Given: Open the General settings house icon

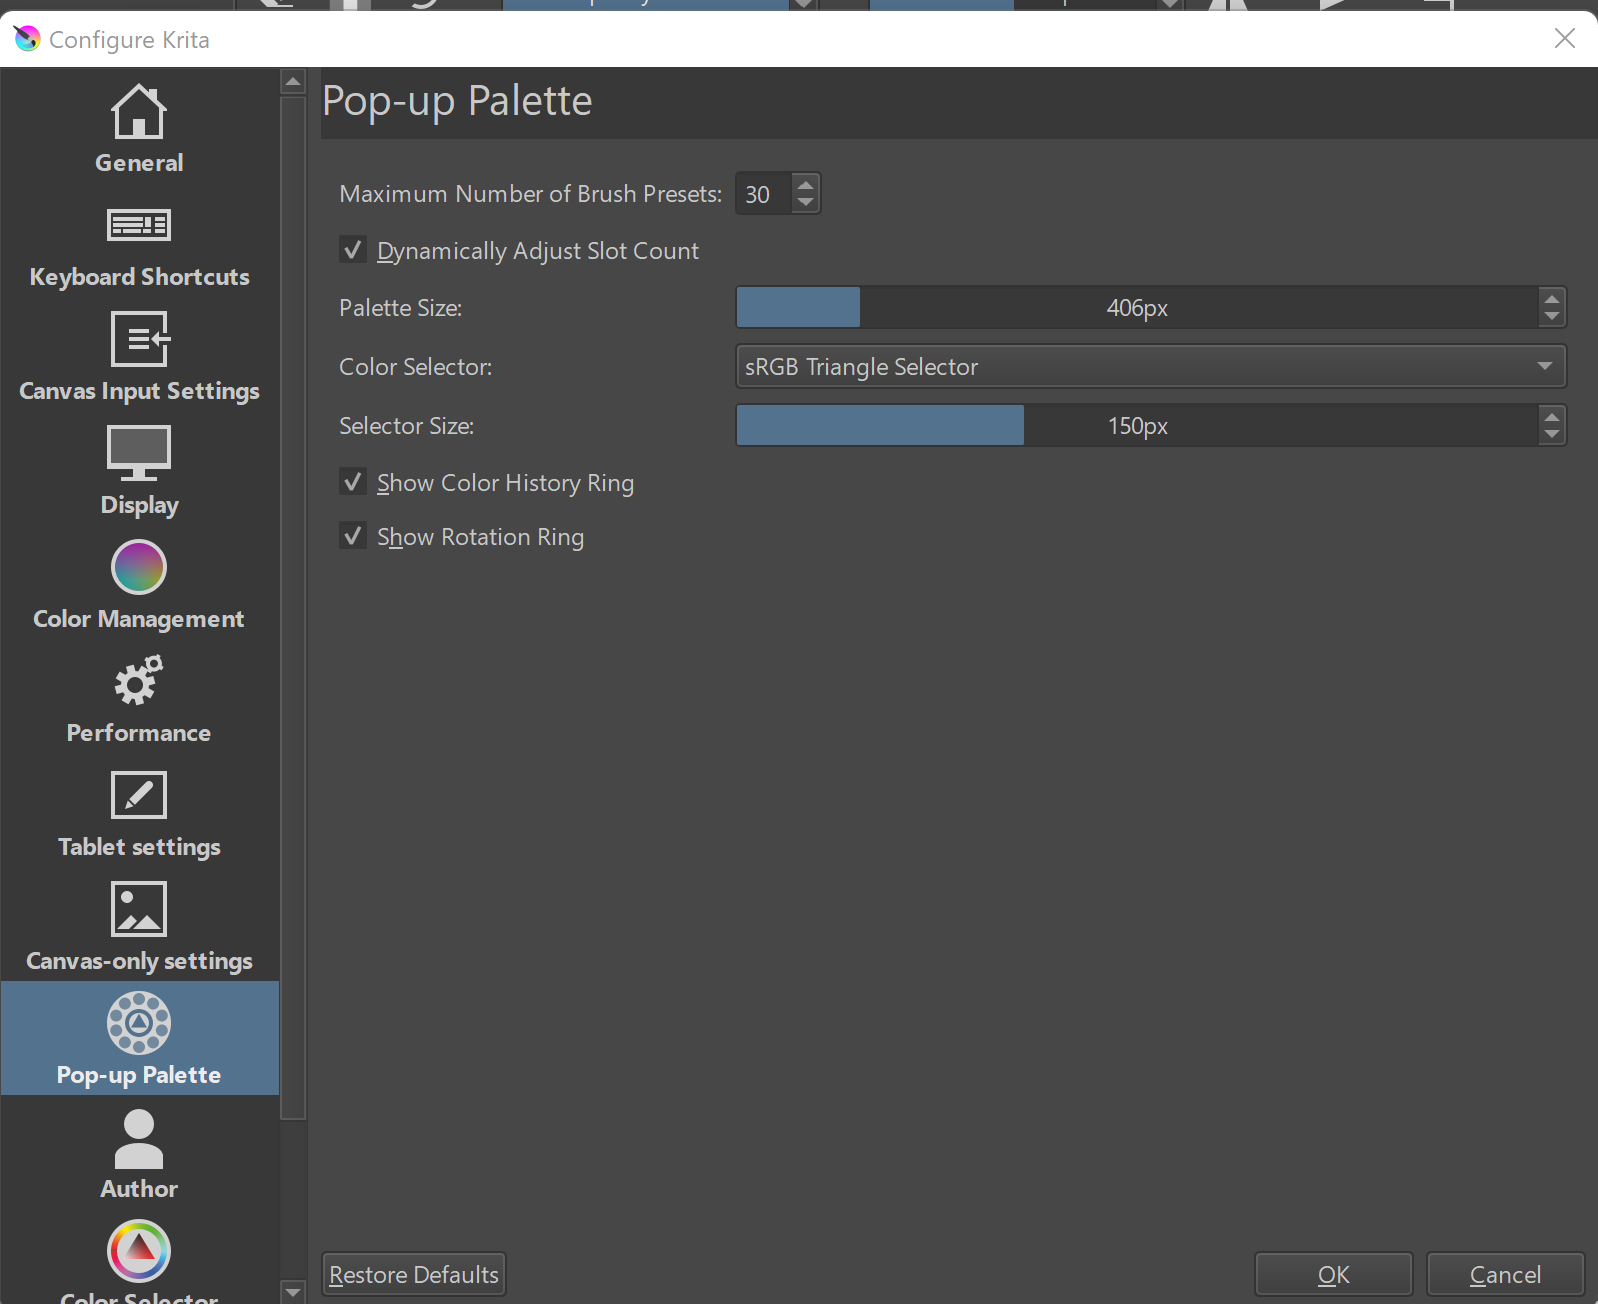Looking at the screenshot, I should coord(139,112).
